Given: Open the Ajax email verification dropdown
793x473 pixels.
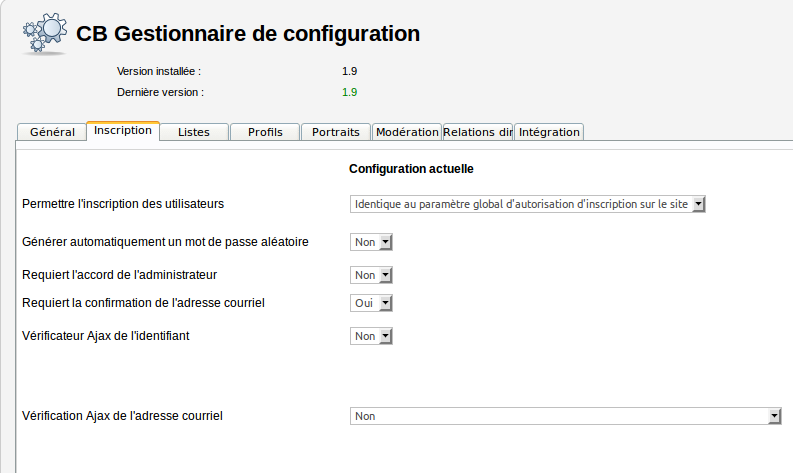Looking at the screenshot, I should point(565,416).
